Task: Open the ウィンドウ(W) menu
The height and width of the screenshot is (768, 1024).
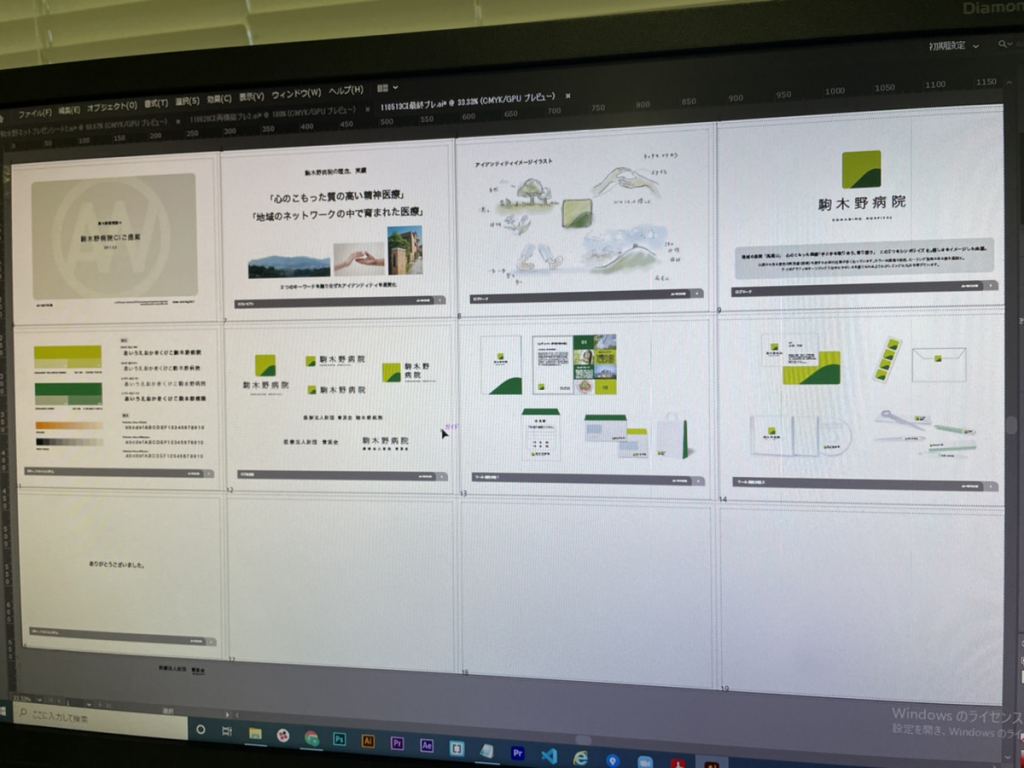Action: point(296,94)
